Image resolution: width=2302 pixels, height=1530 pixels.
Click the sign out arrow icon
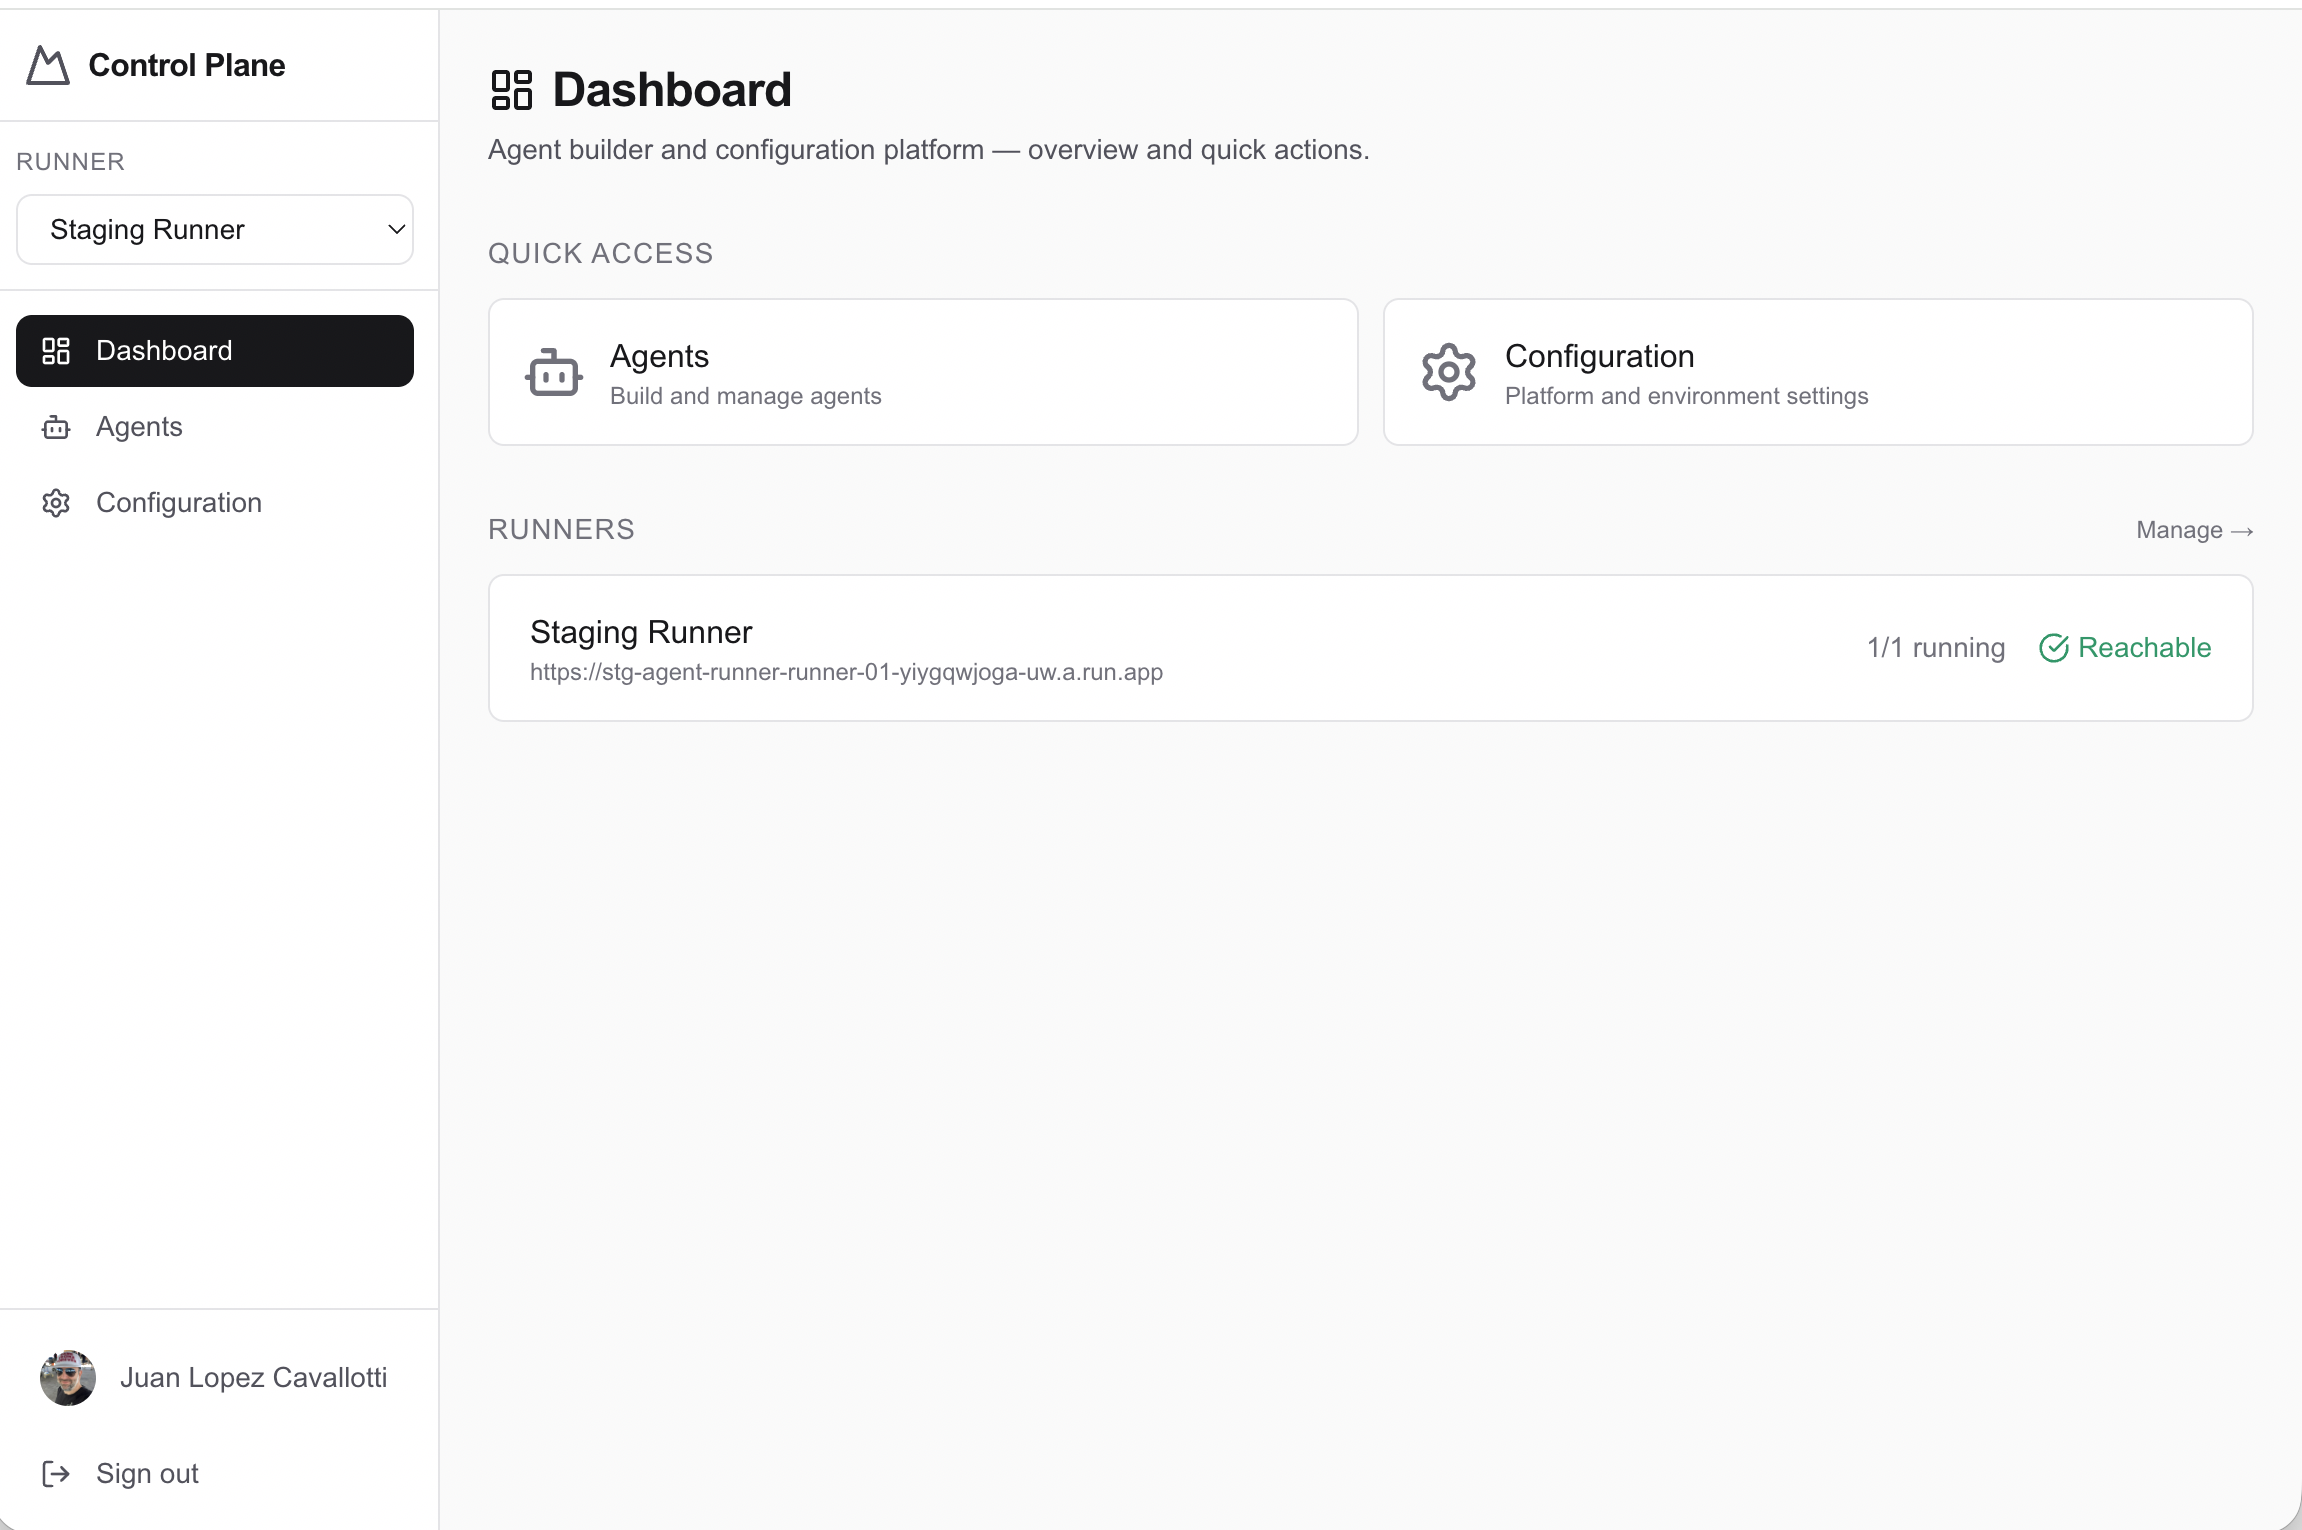57,1473
